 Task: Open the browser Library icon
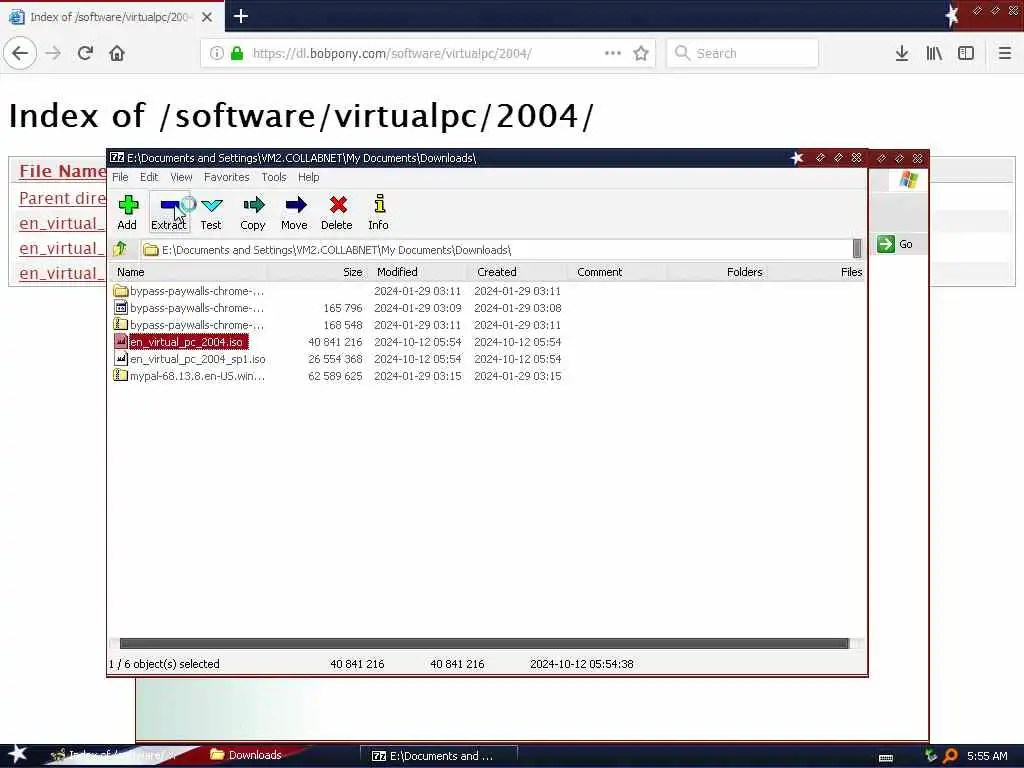point(934,53)
